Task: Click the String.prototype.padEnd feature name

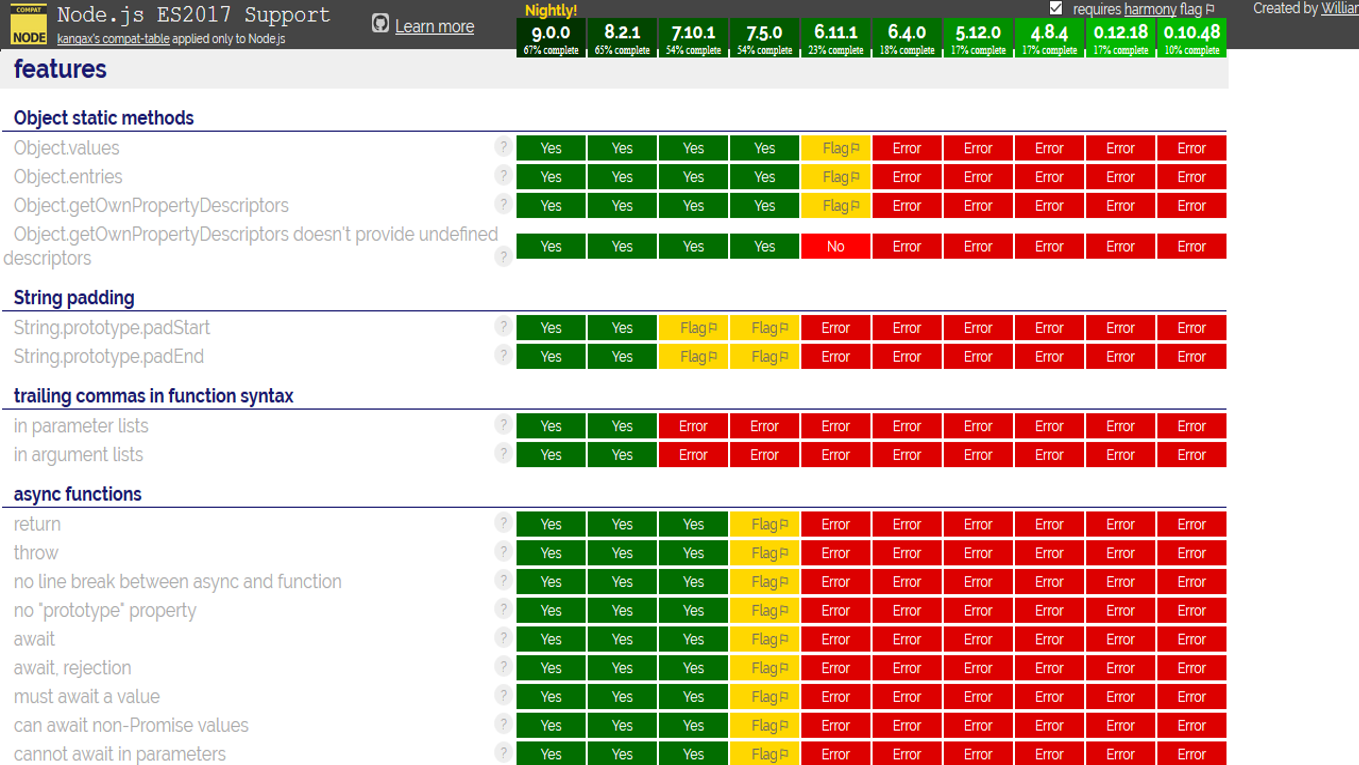Action: (x=109, y=357)
